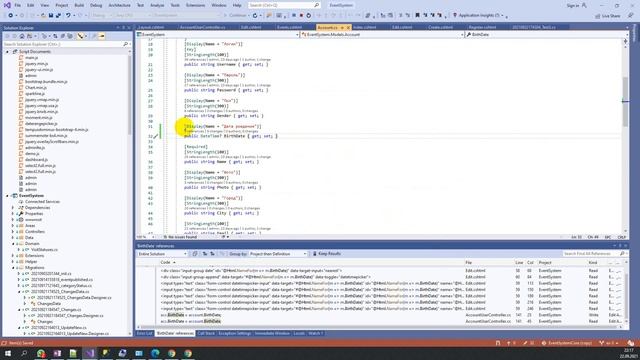The width and height of the screenshot is (640, 360).
Task: Click the Live Share button
Action: click(608, 16)
